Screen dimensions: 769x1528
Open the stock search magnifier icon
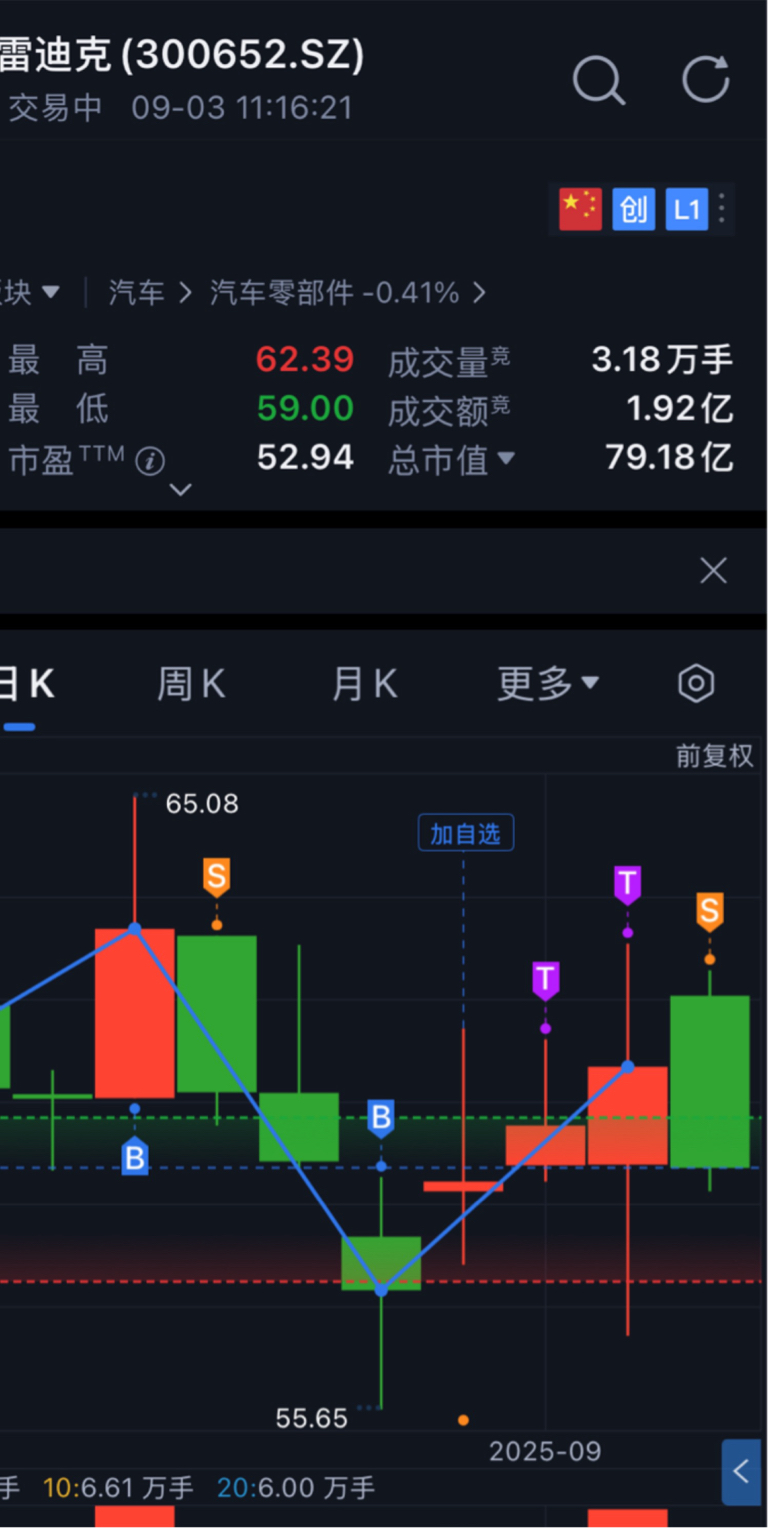click(x=599, y=80)
